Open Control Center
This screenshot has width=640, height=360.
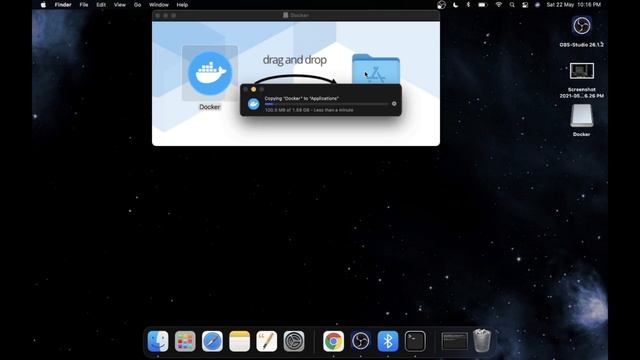525,5
